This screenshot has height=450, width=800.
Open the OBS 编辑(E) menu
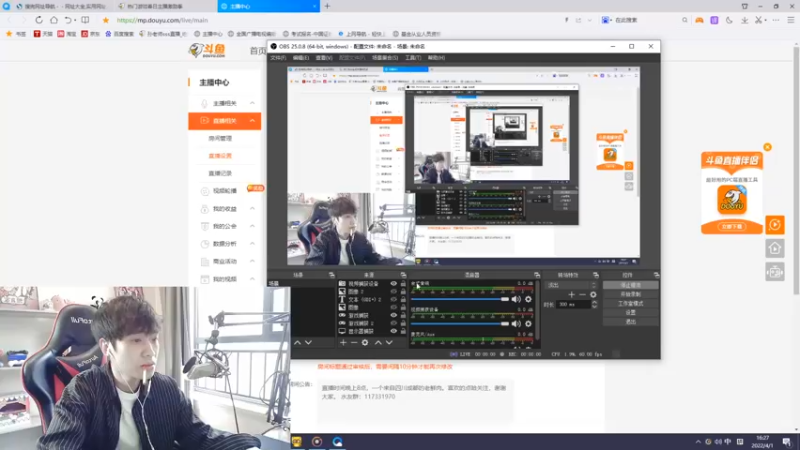coord(301,58)
